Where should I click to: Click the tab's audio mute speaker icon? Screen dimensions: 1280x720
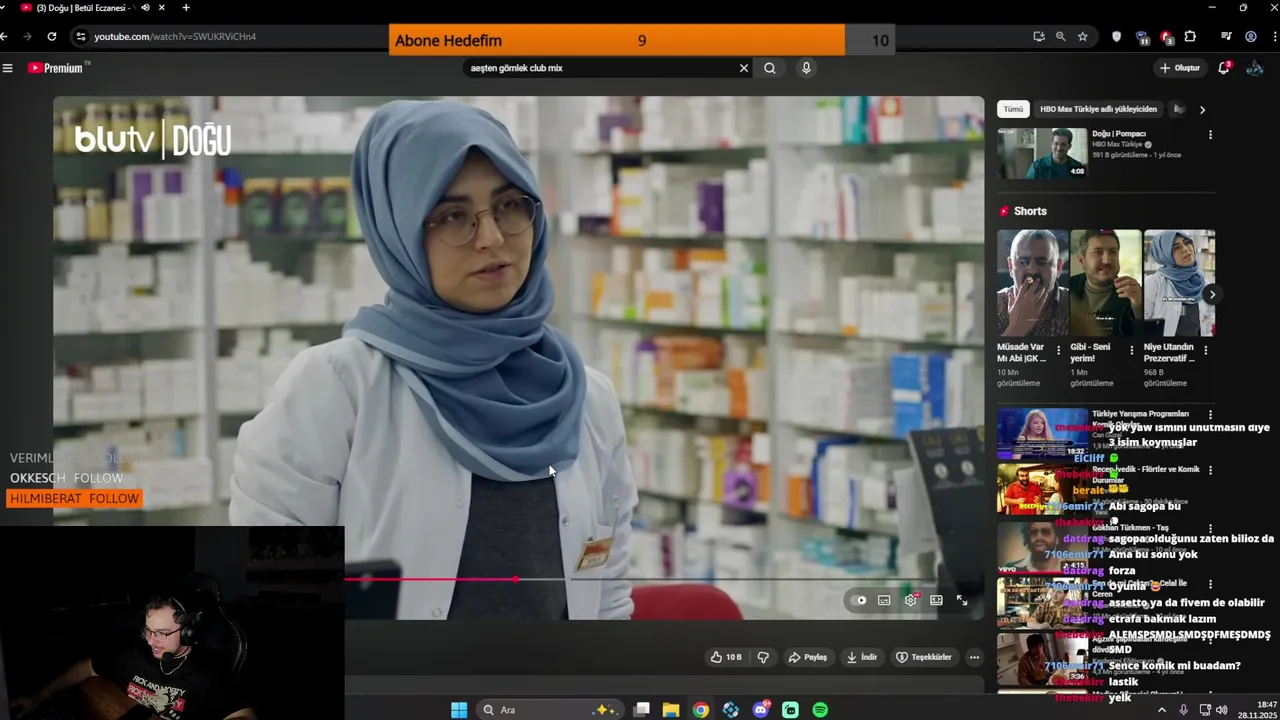145,8
